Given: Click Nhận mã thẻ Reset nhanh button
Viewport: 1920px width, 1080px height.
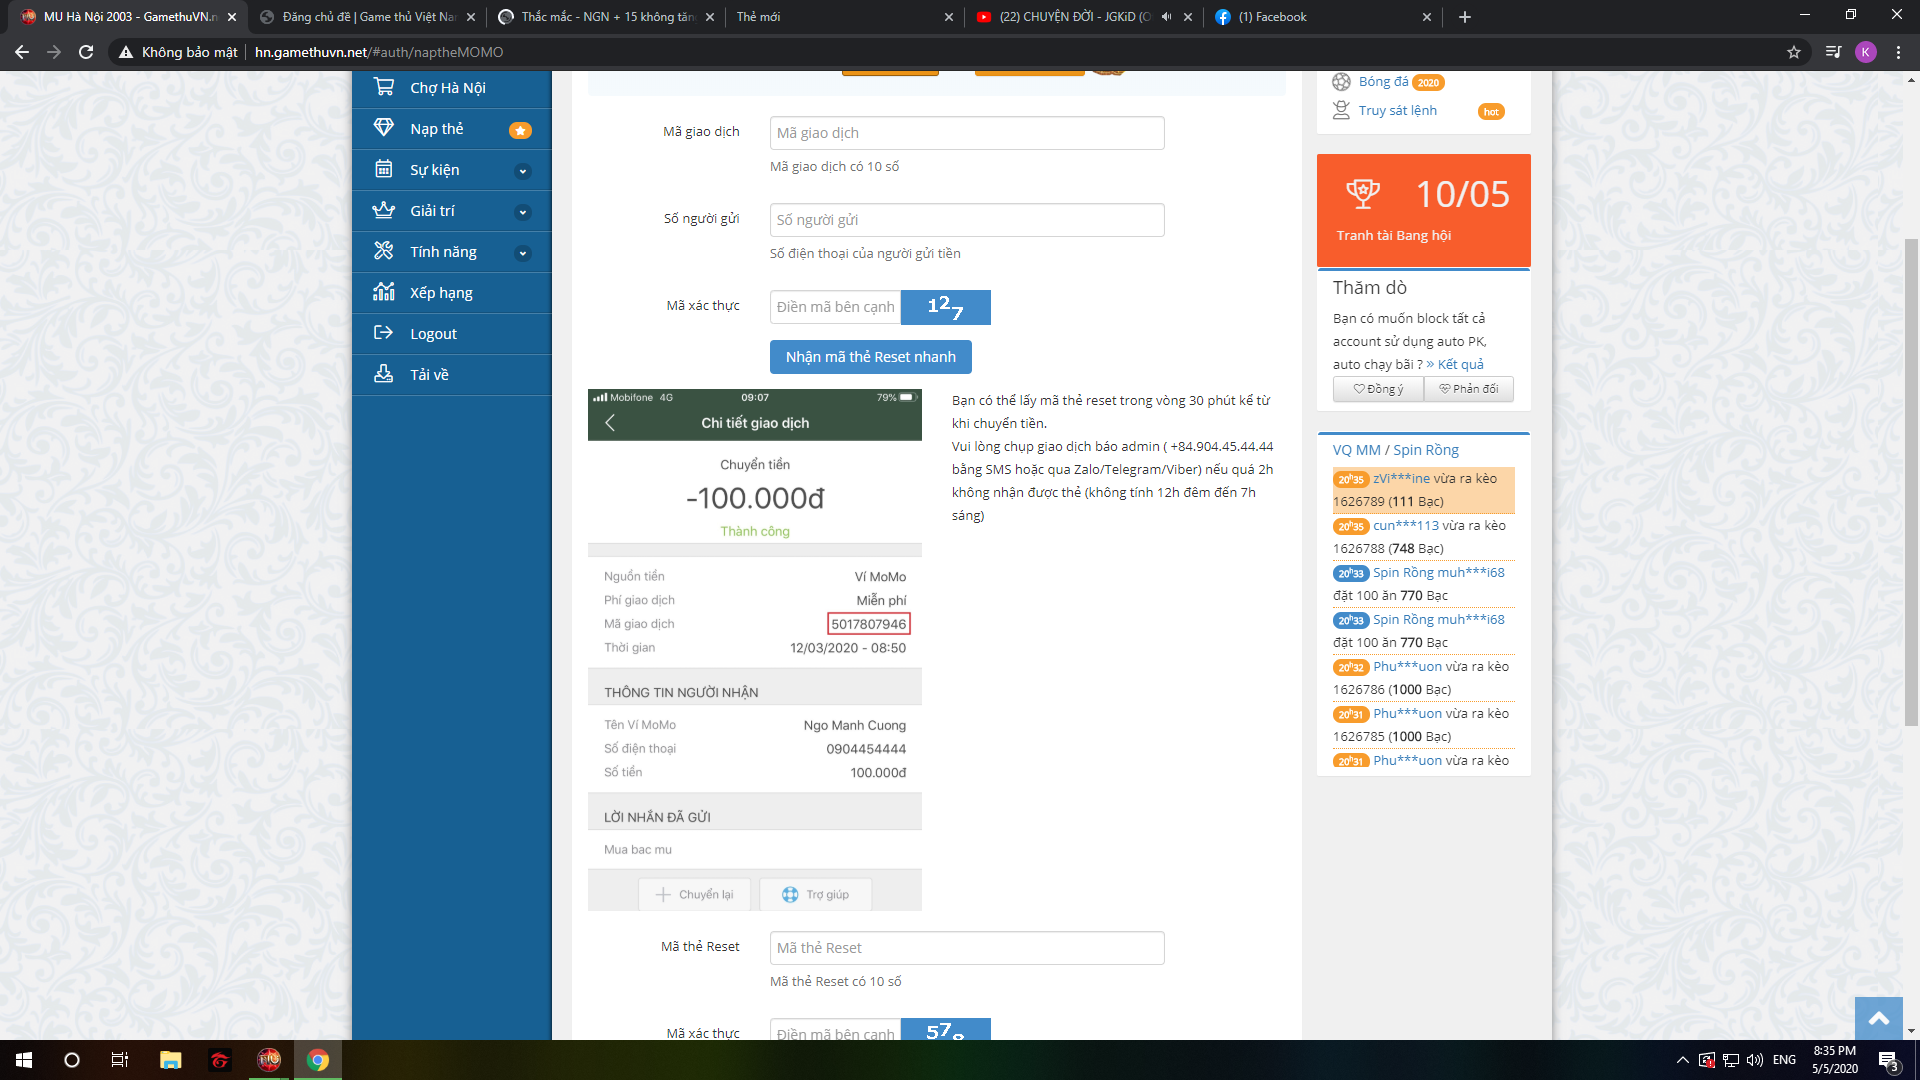Looking at the screenshot, I should tap(870, 357).
